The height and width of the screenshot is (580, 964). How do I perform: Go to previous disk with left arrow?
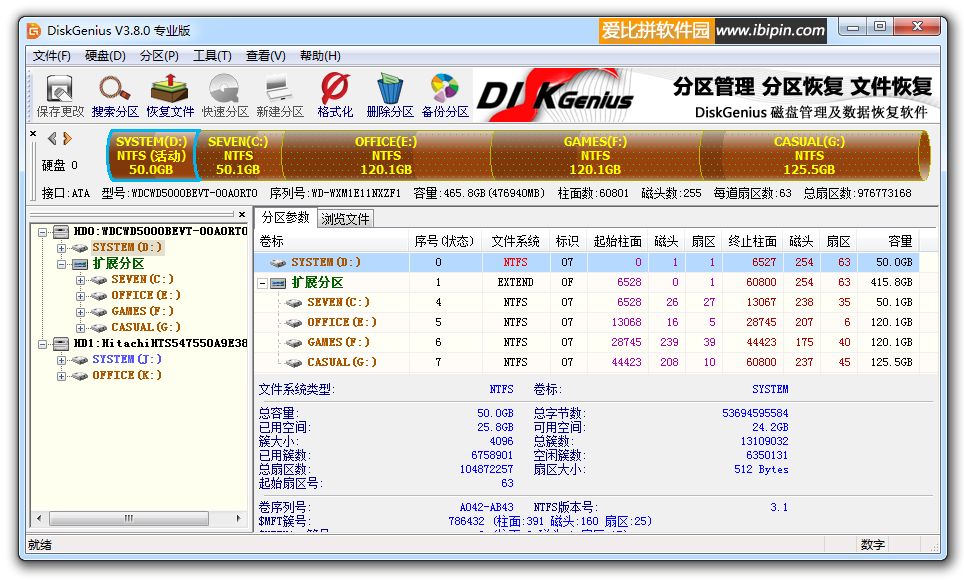(52, 138)
